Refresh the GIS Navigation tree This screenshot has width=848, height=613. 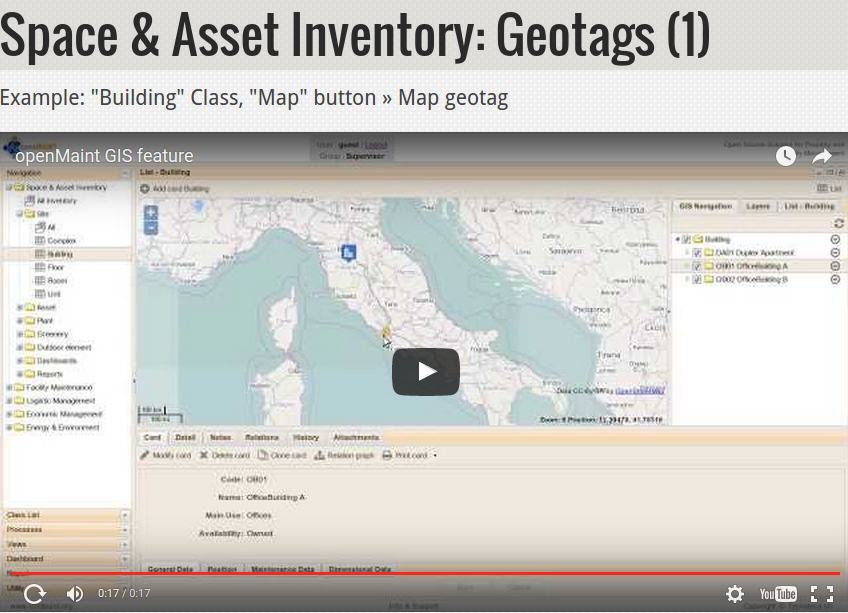(x=839, y=223)
